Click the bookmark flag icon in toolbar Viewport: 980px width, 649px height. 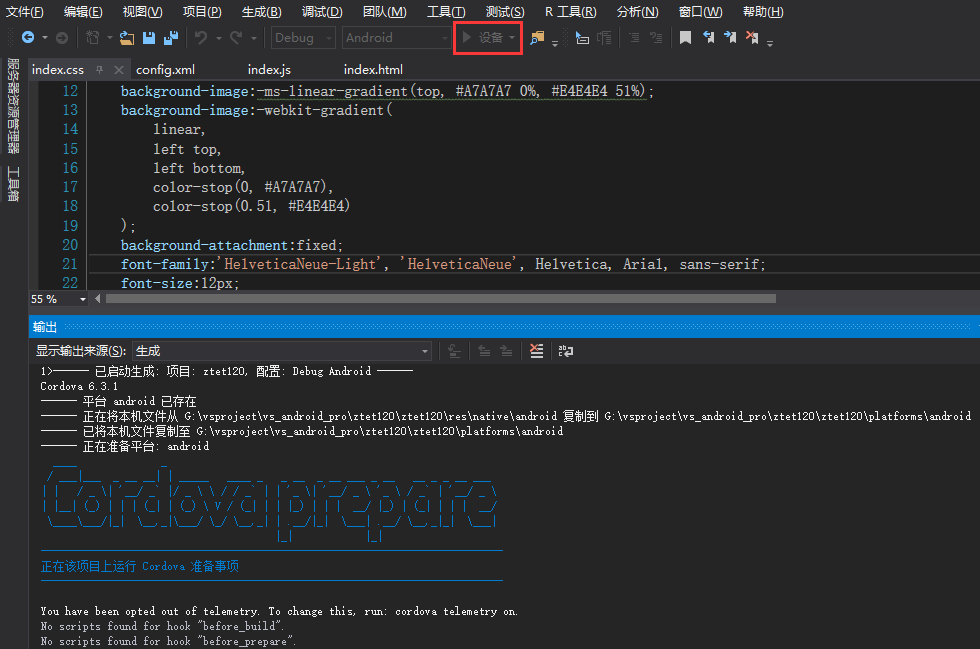pos(685,38)
